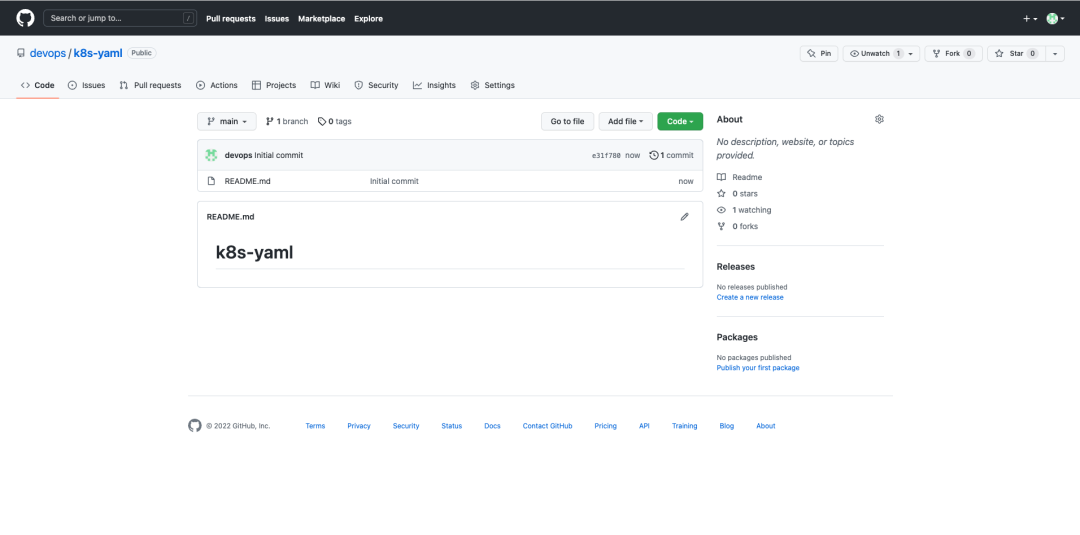Screen dimensions: 1080x535
Task: Open the Initial commit message in commit header
Action: tap(279, 155)
